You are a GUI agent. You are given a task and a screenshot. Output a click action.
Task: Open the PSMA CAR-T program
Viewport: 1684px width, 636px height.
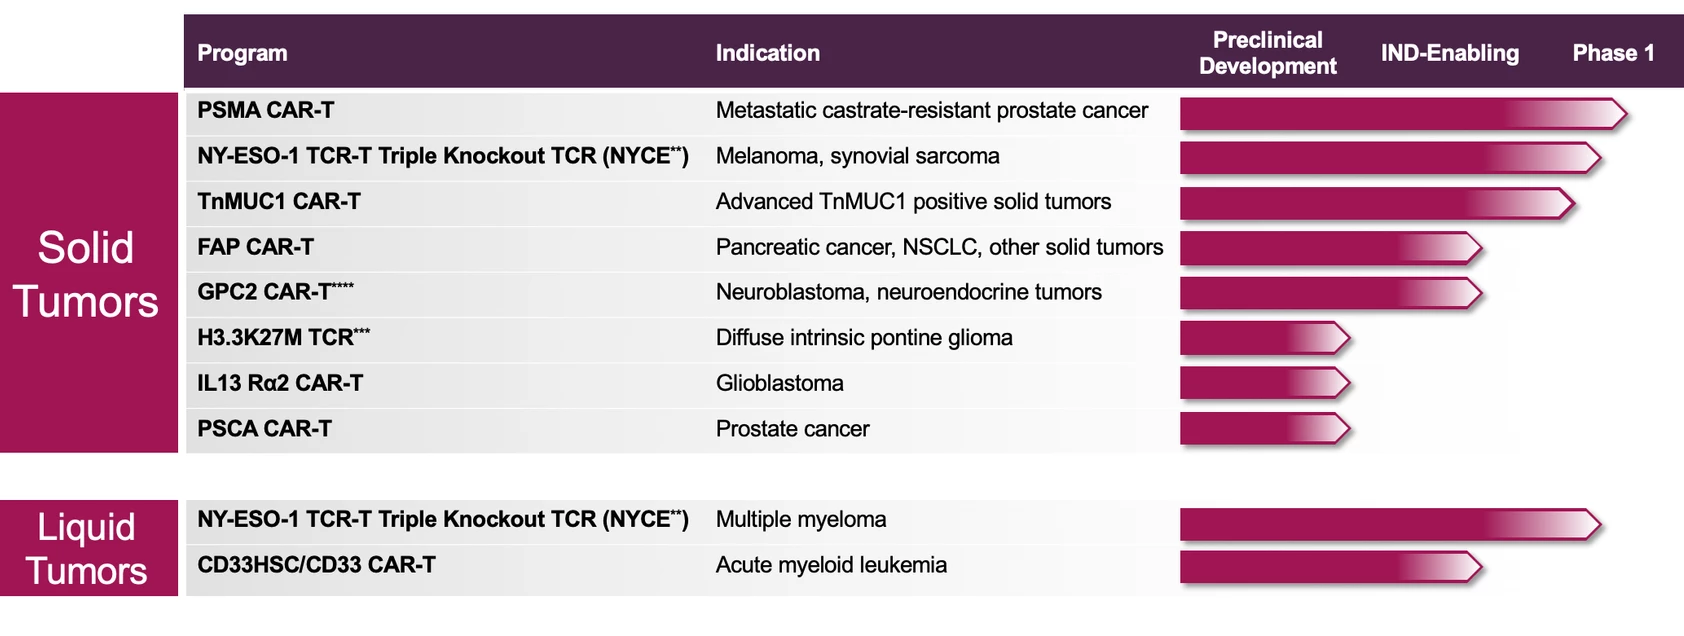(266, 110)
